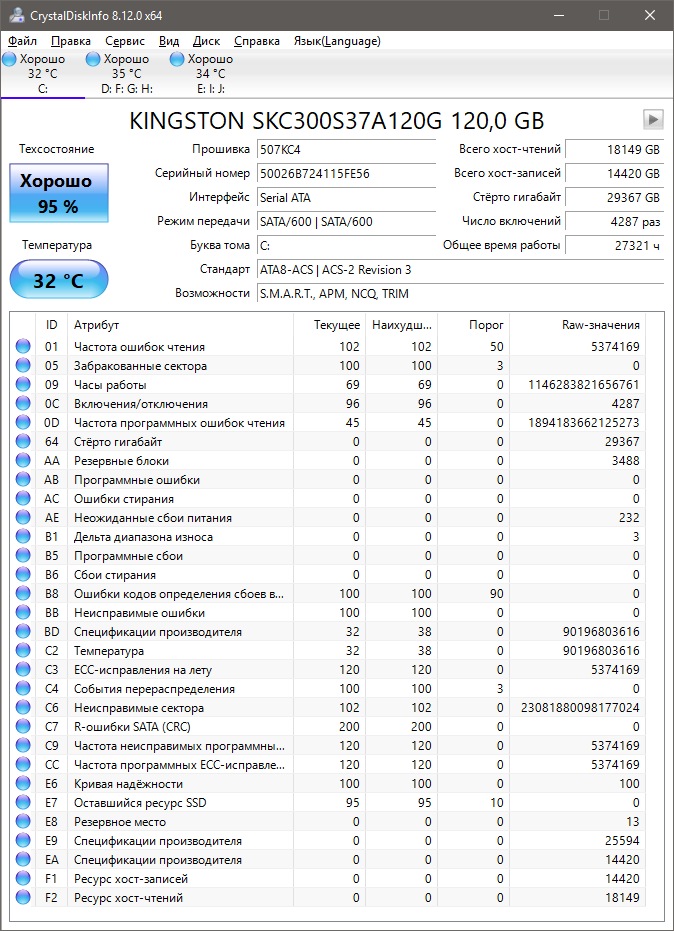Viewport: 674px width, 931px height.
Task: Open the Язык(Language) menu
Action: (x=337, y=41)
